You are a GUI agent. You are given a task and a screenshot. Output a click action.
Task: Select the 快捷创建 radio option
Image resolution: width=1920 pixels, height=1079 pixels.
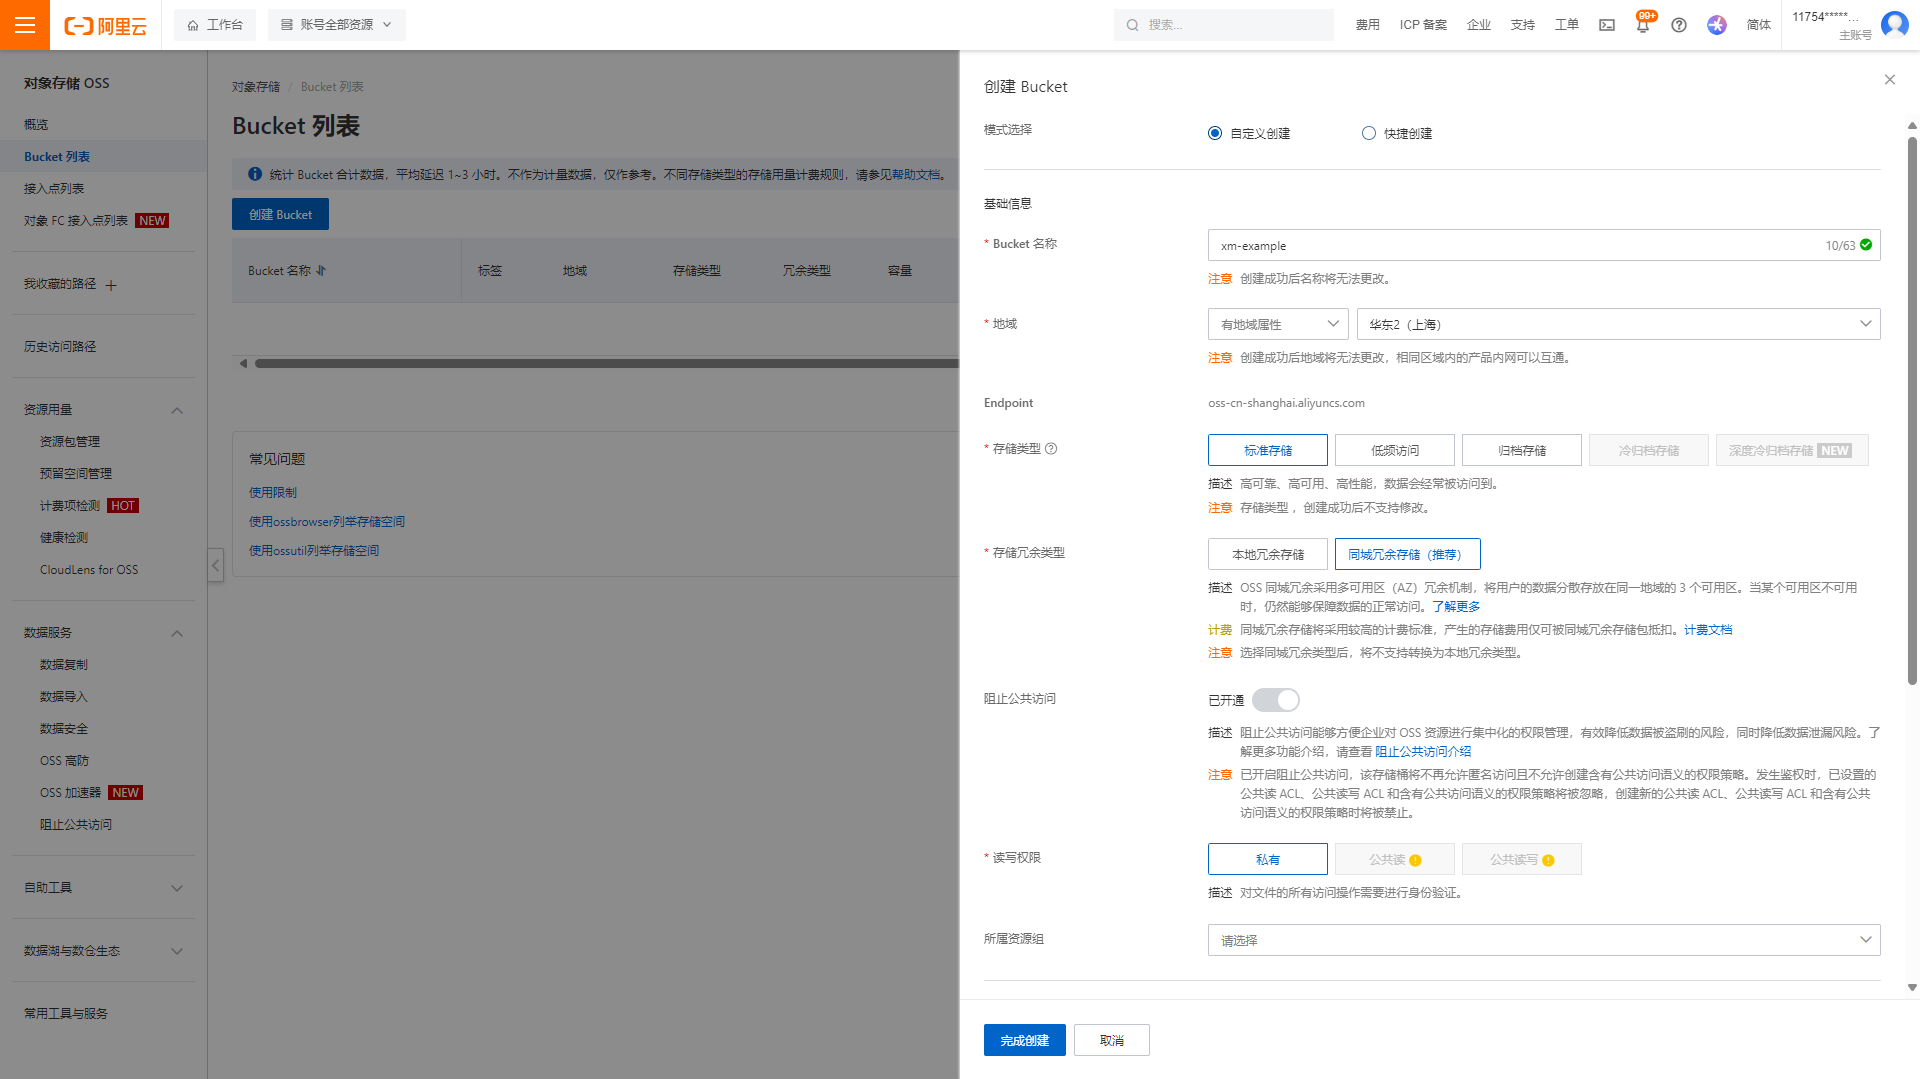(1369, 133)
